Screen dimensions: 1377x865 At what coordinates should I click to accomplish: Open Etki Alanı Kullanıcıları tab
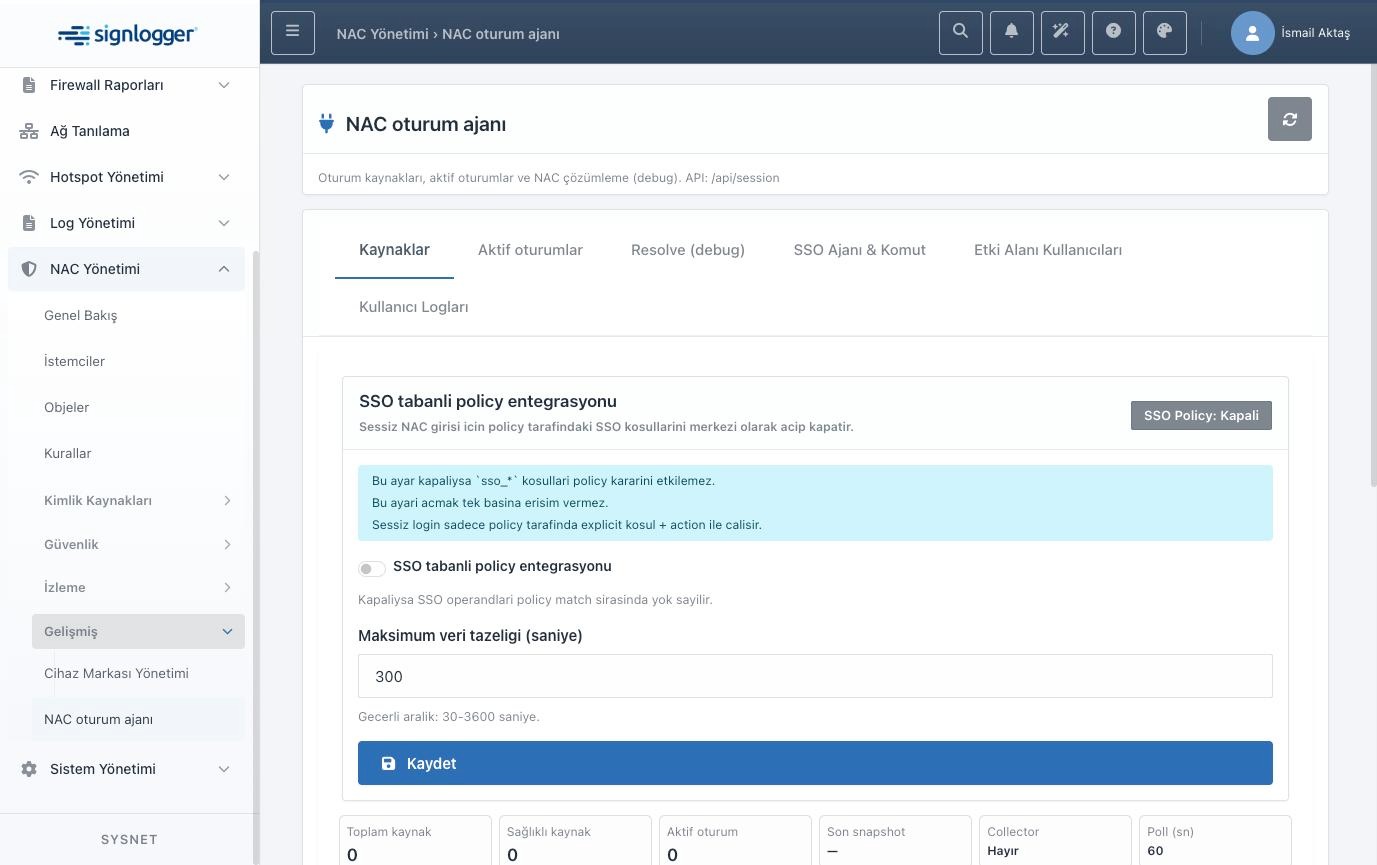pos(1048,250)
